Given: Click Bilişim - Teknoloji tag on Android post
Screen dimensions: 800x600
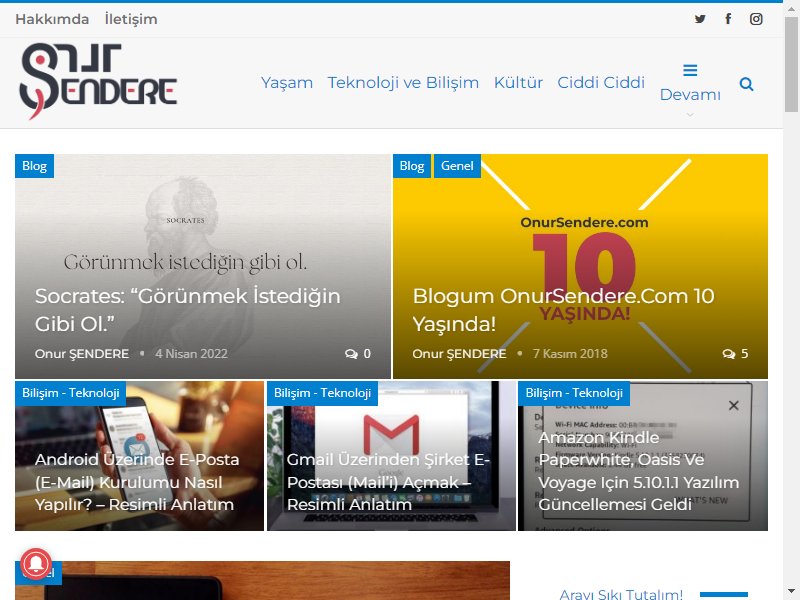Looking at the screenshot, I should click(x=70, y=393).
